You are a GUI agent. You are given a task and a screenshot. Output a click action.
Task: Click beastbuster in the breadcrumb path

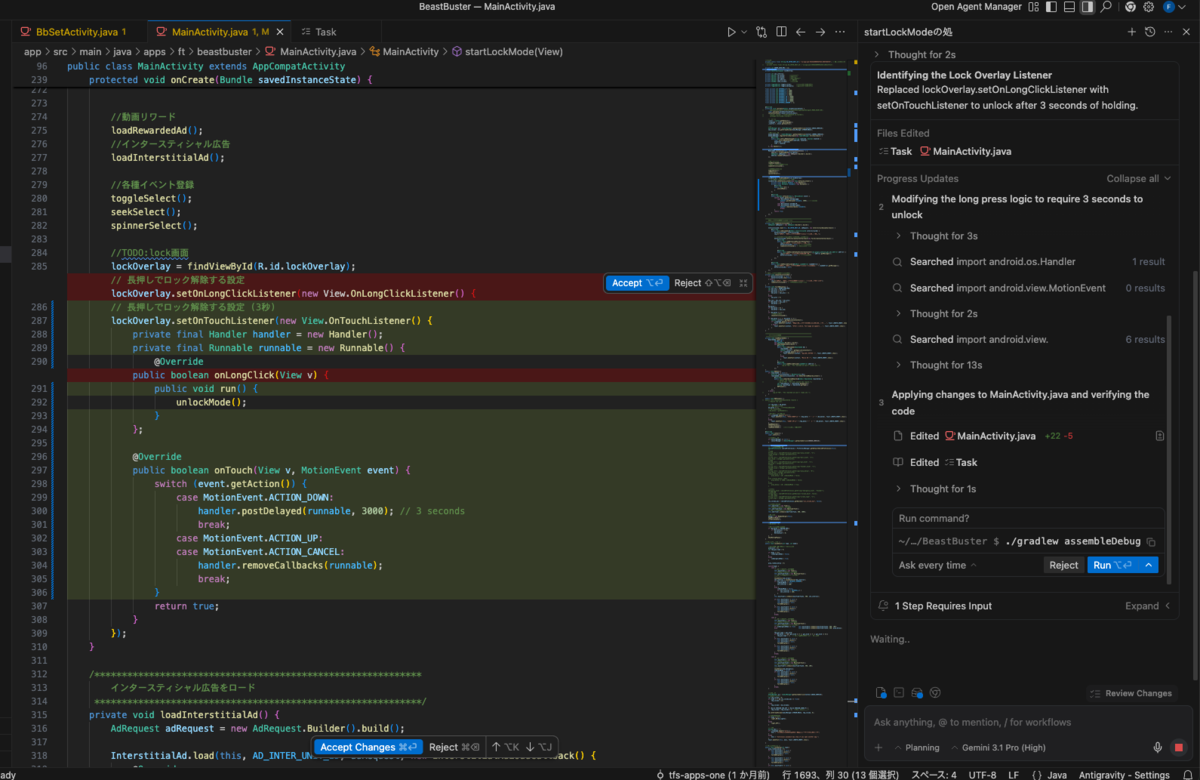[x=223, y=51]
